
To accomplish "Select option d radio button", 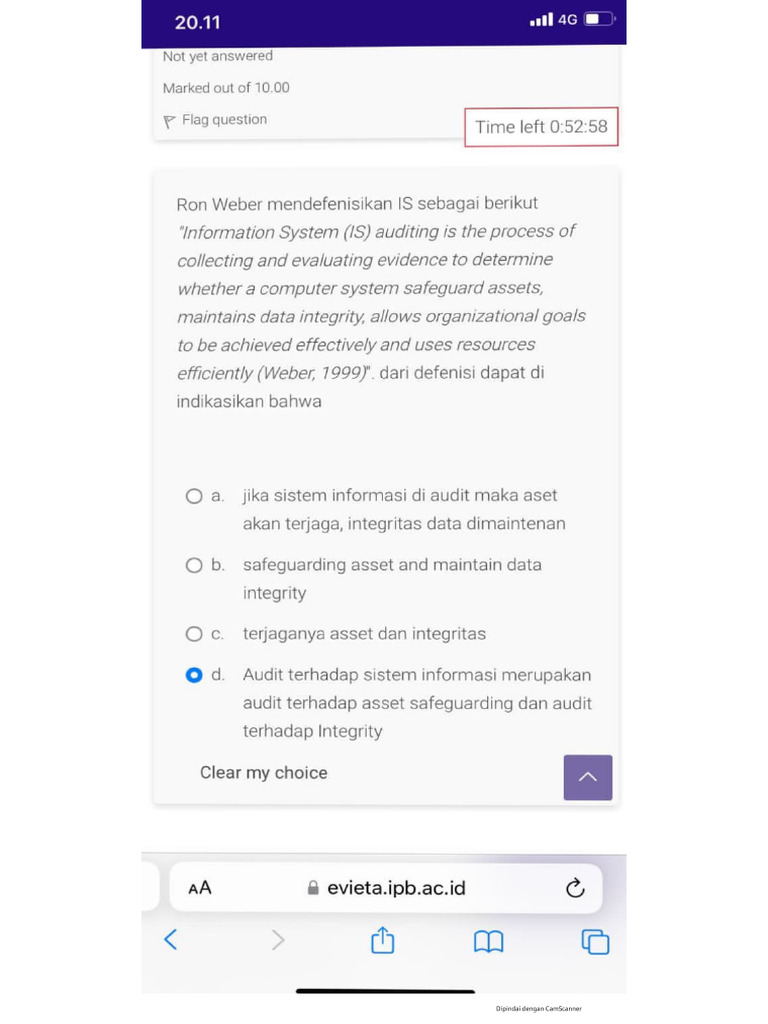I will 194,675.
